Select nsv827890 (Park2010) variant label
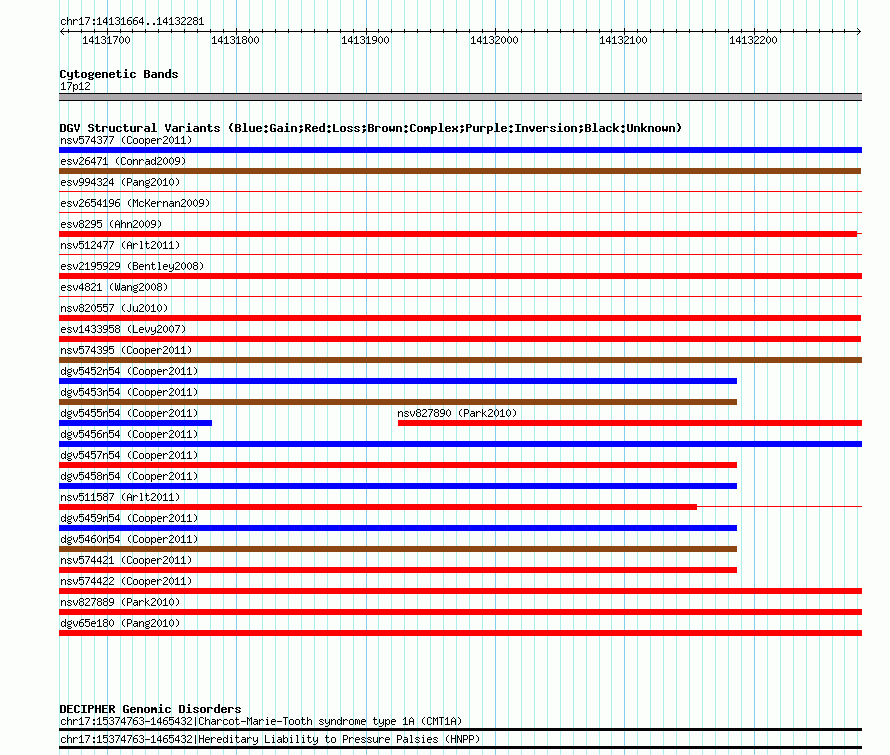890x755 pixels. tap(457, 413)
